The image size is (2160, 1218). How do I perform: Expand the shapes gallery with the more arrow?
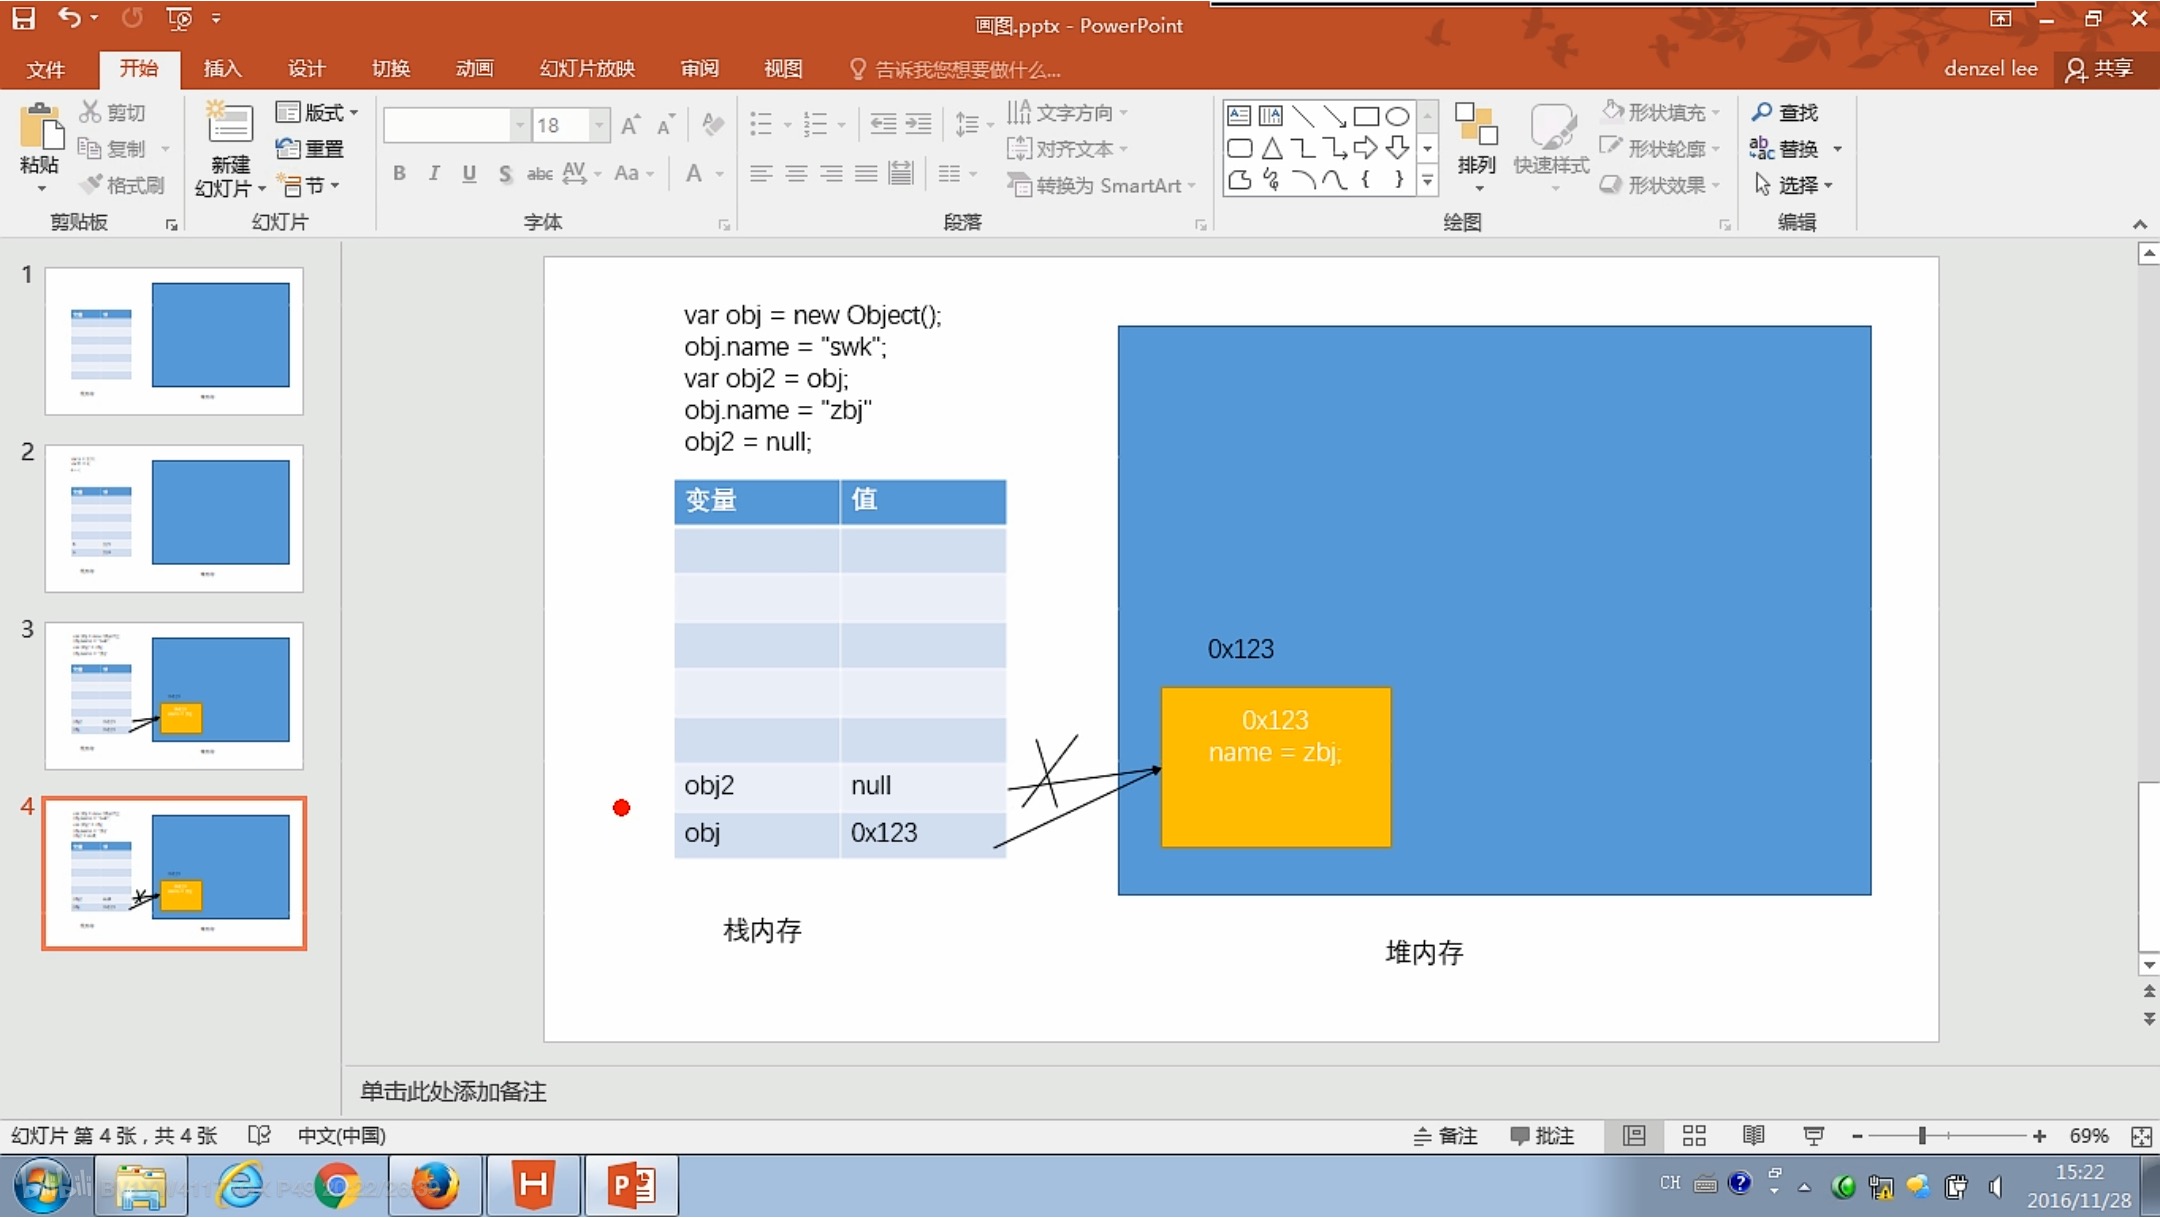click(x=1427, y=181)
